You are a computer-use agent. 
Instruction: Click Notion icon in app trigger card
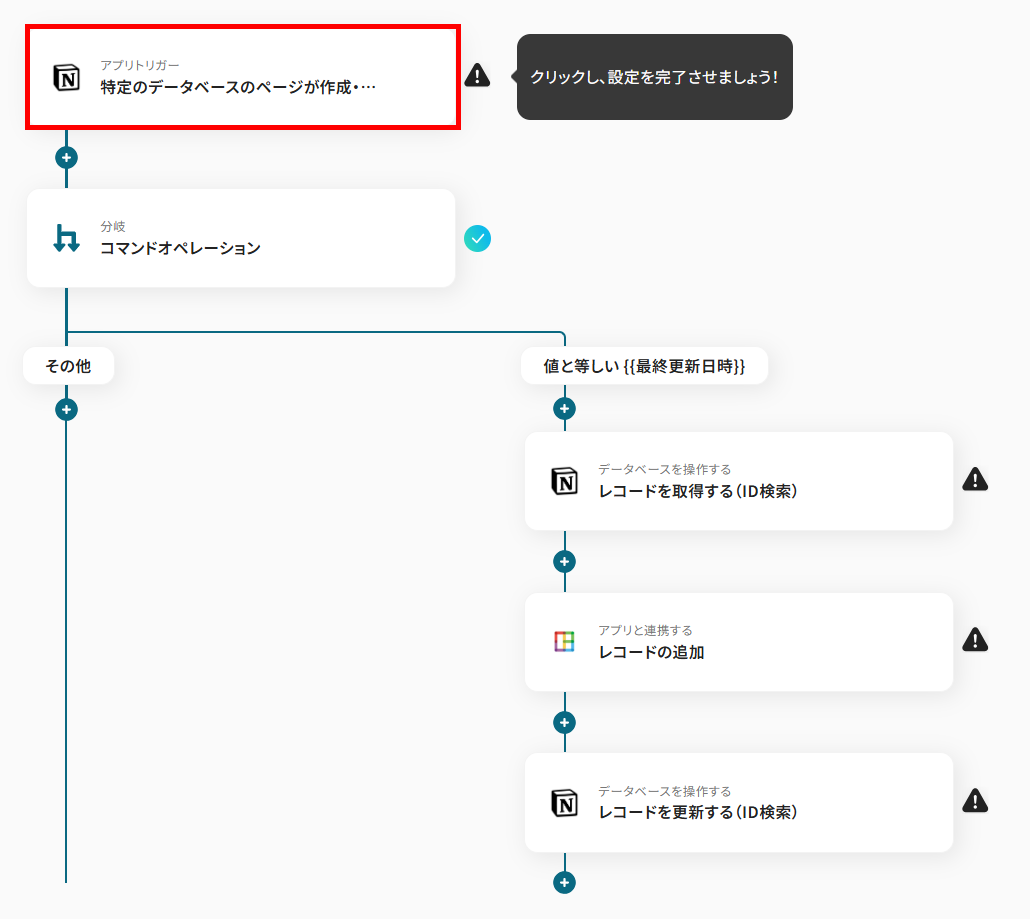[66, 78]
